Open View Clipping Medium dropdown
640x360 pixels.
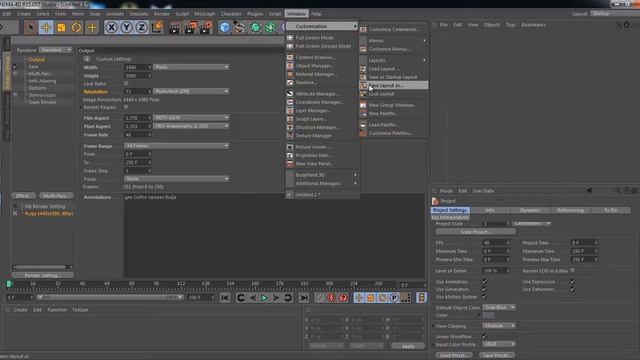tap(499, 326)
